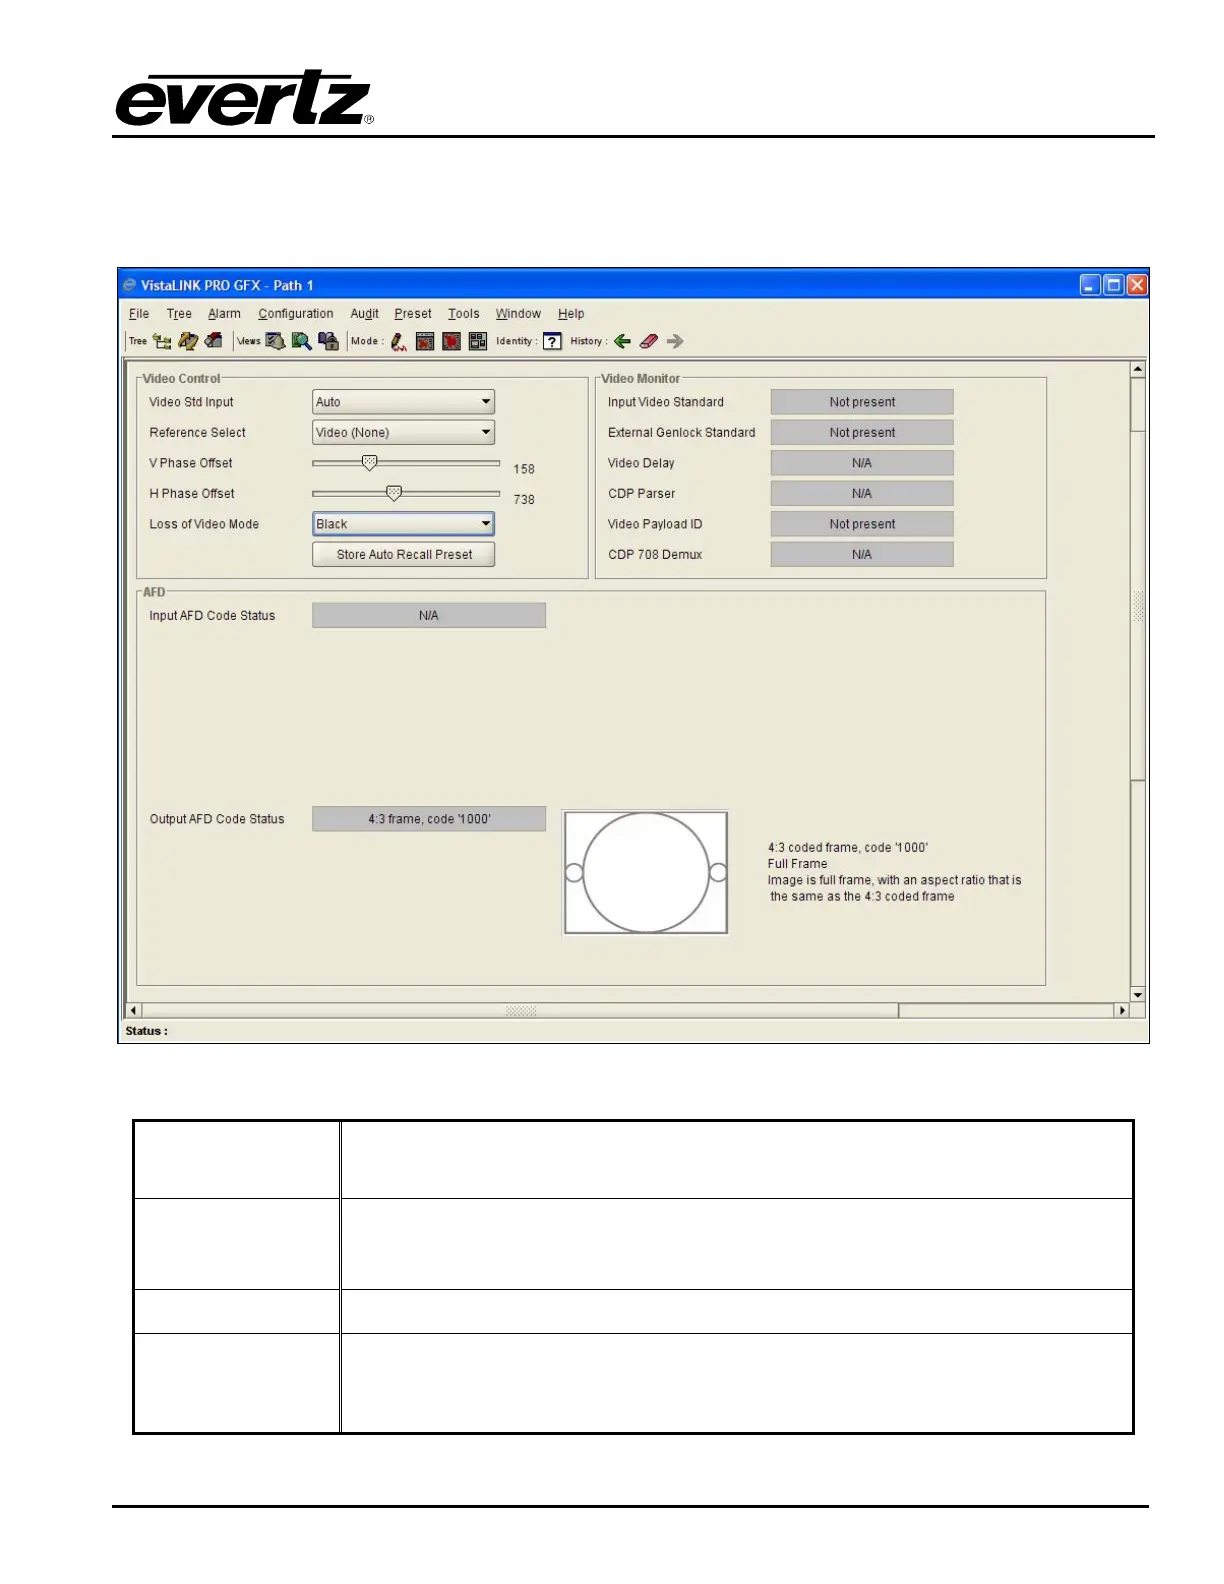Image resolution: width=1224 pixels, height=1584 pixels.
Task: Click the magnifying glass Views icon
Action: 301,341
